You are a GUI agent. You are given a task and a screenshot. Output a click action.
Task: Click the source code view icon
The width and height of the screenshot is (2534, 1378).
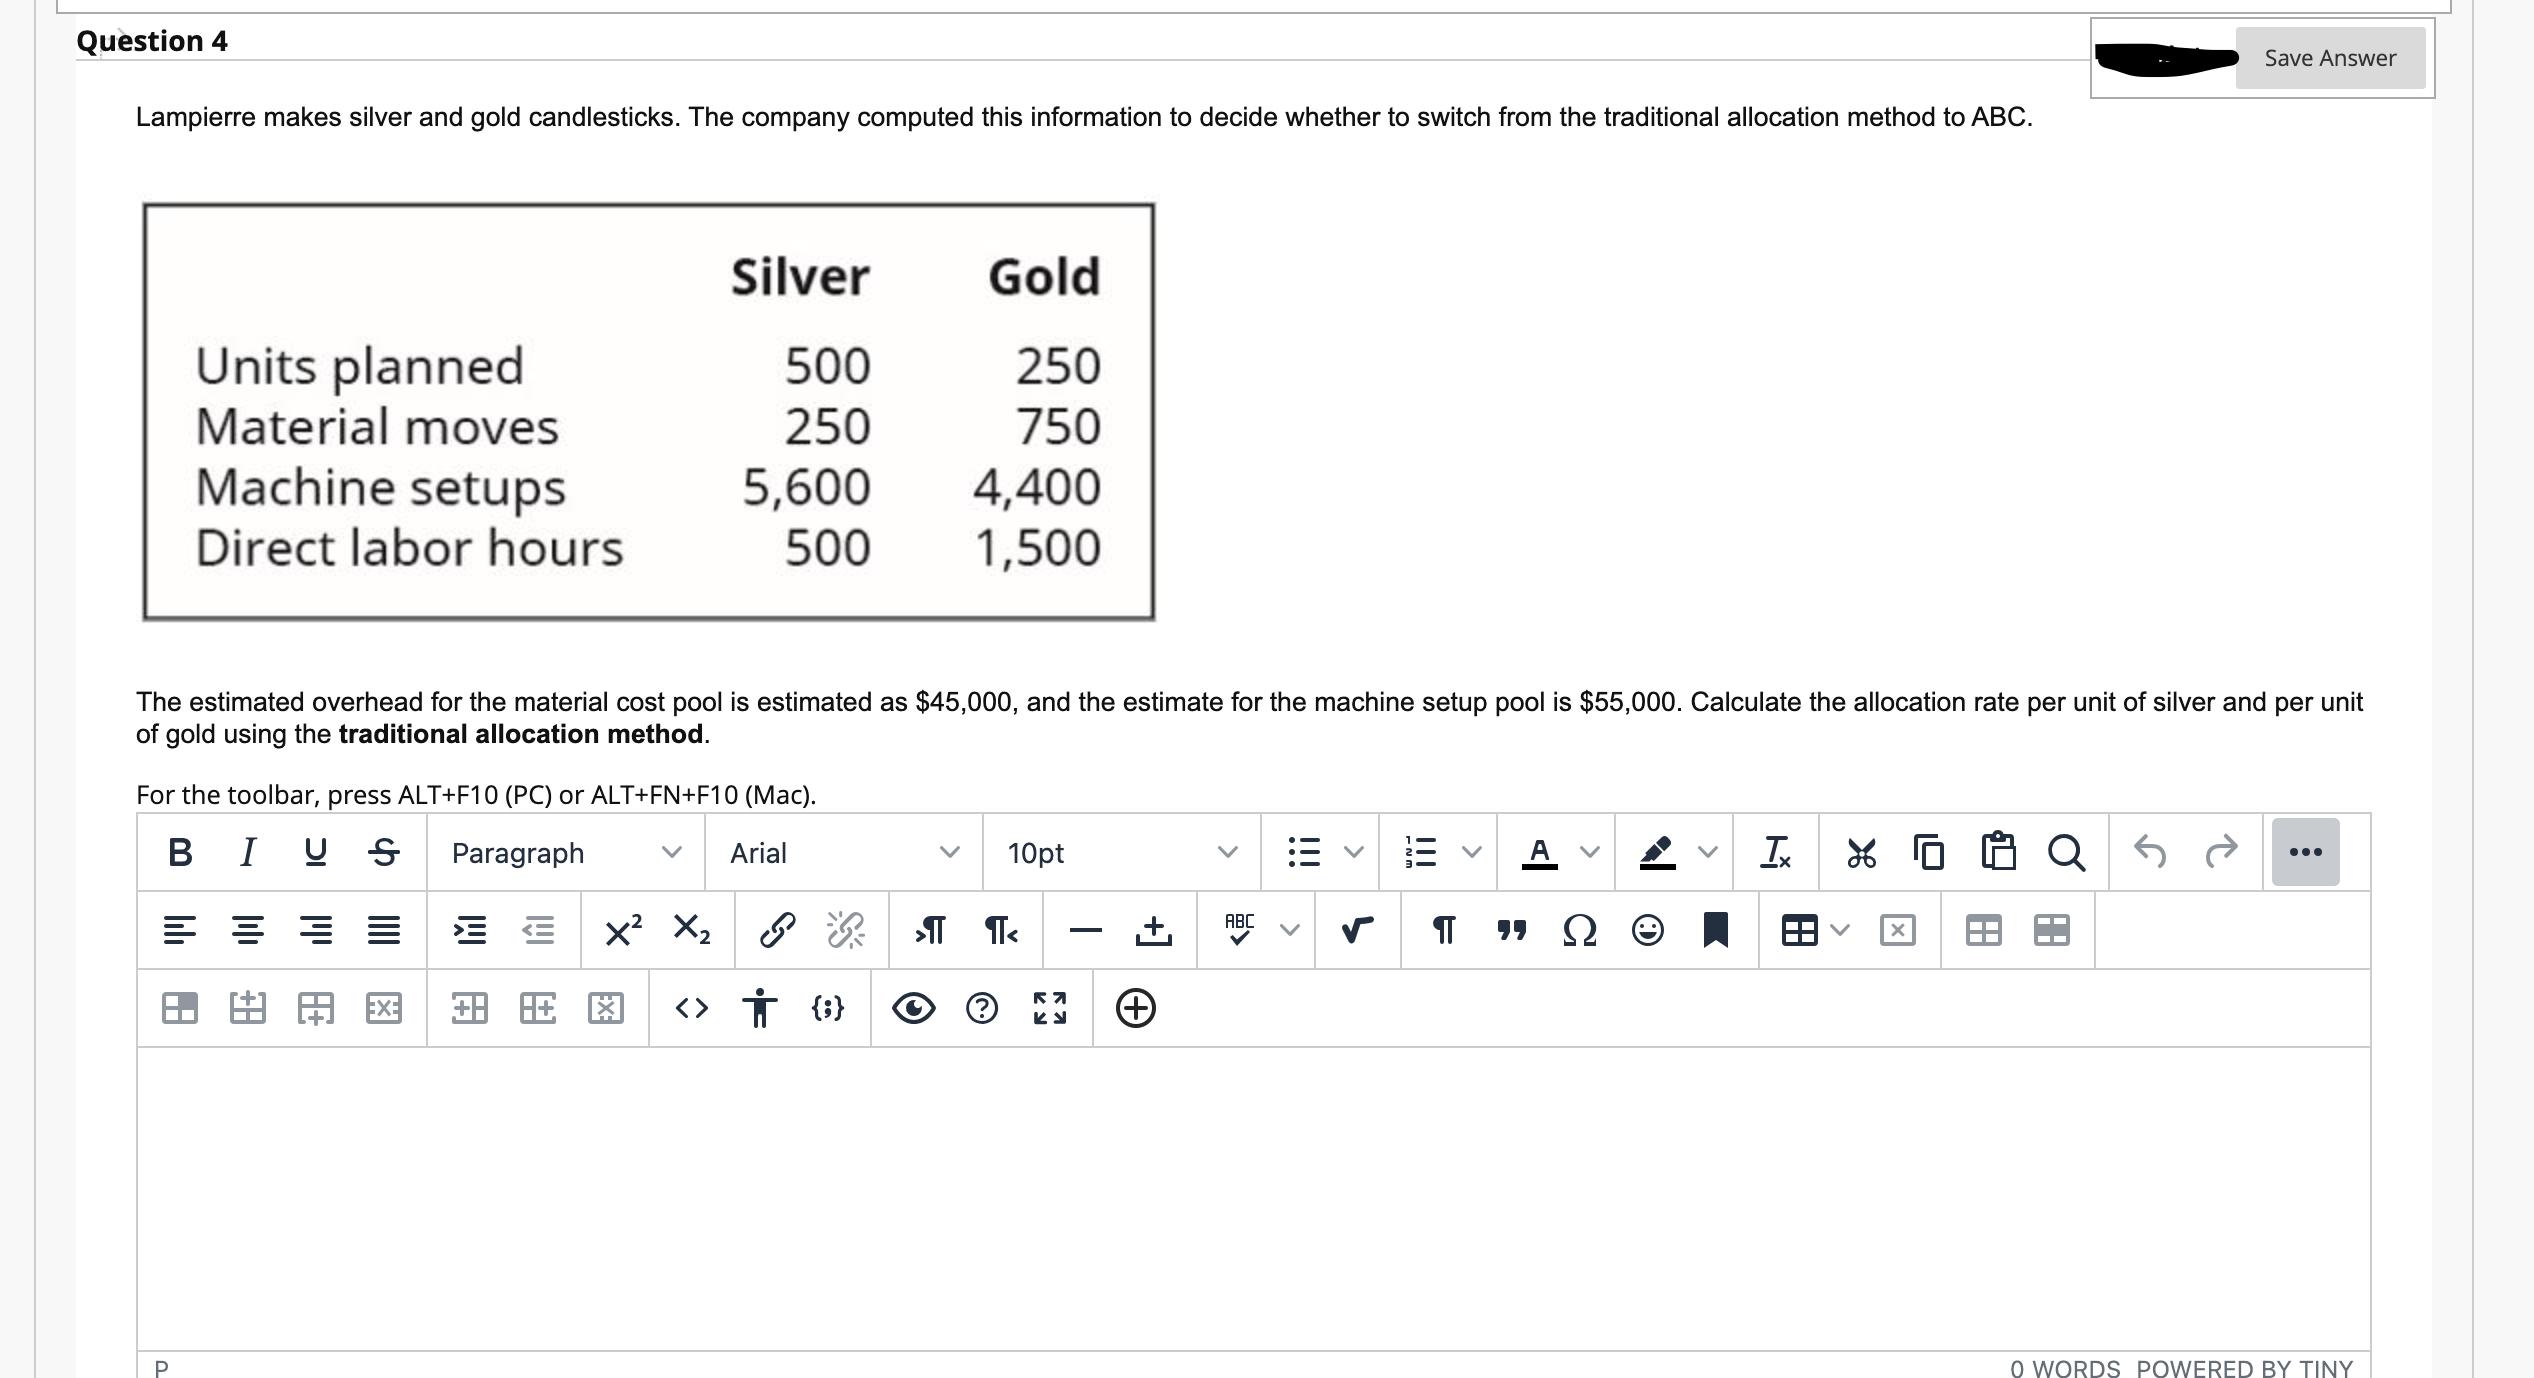tap(691, 1008)
